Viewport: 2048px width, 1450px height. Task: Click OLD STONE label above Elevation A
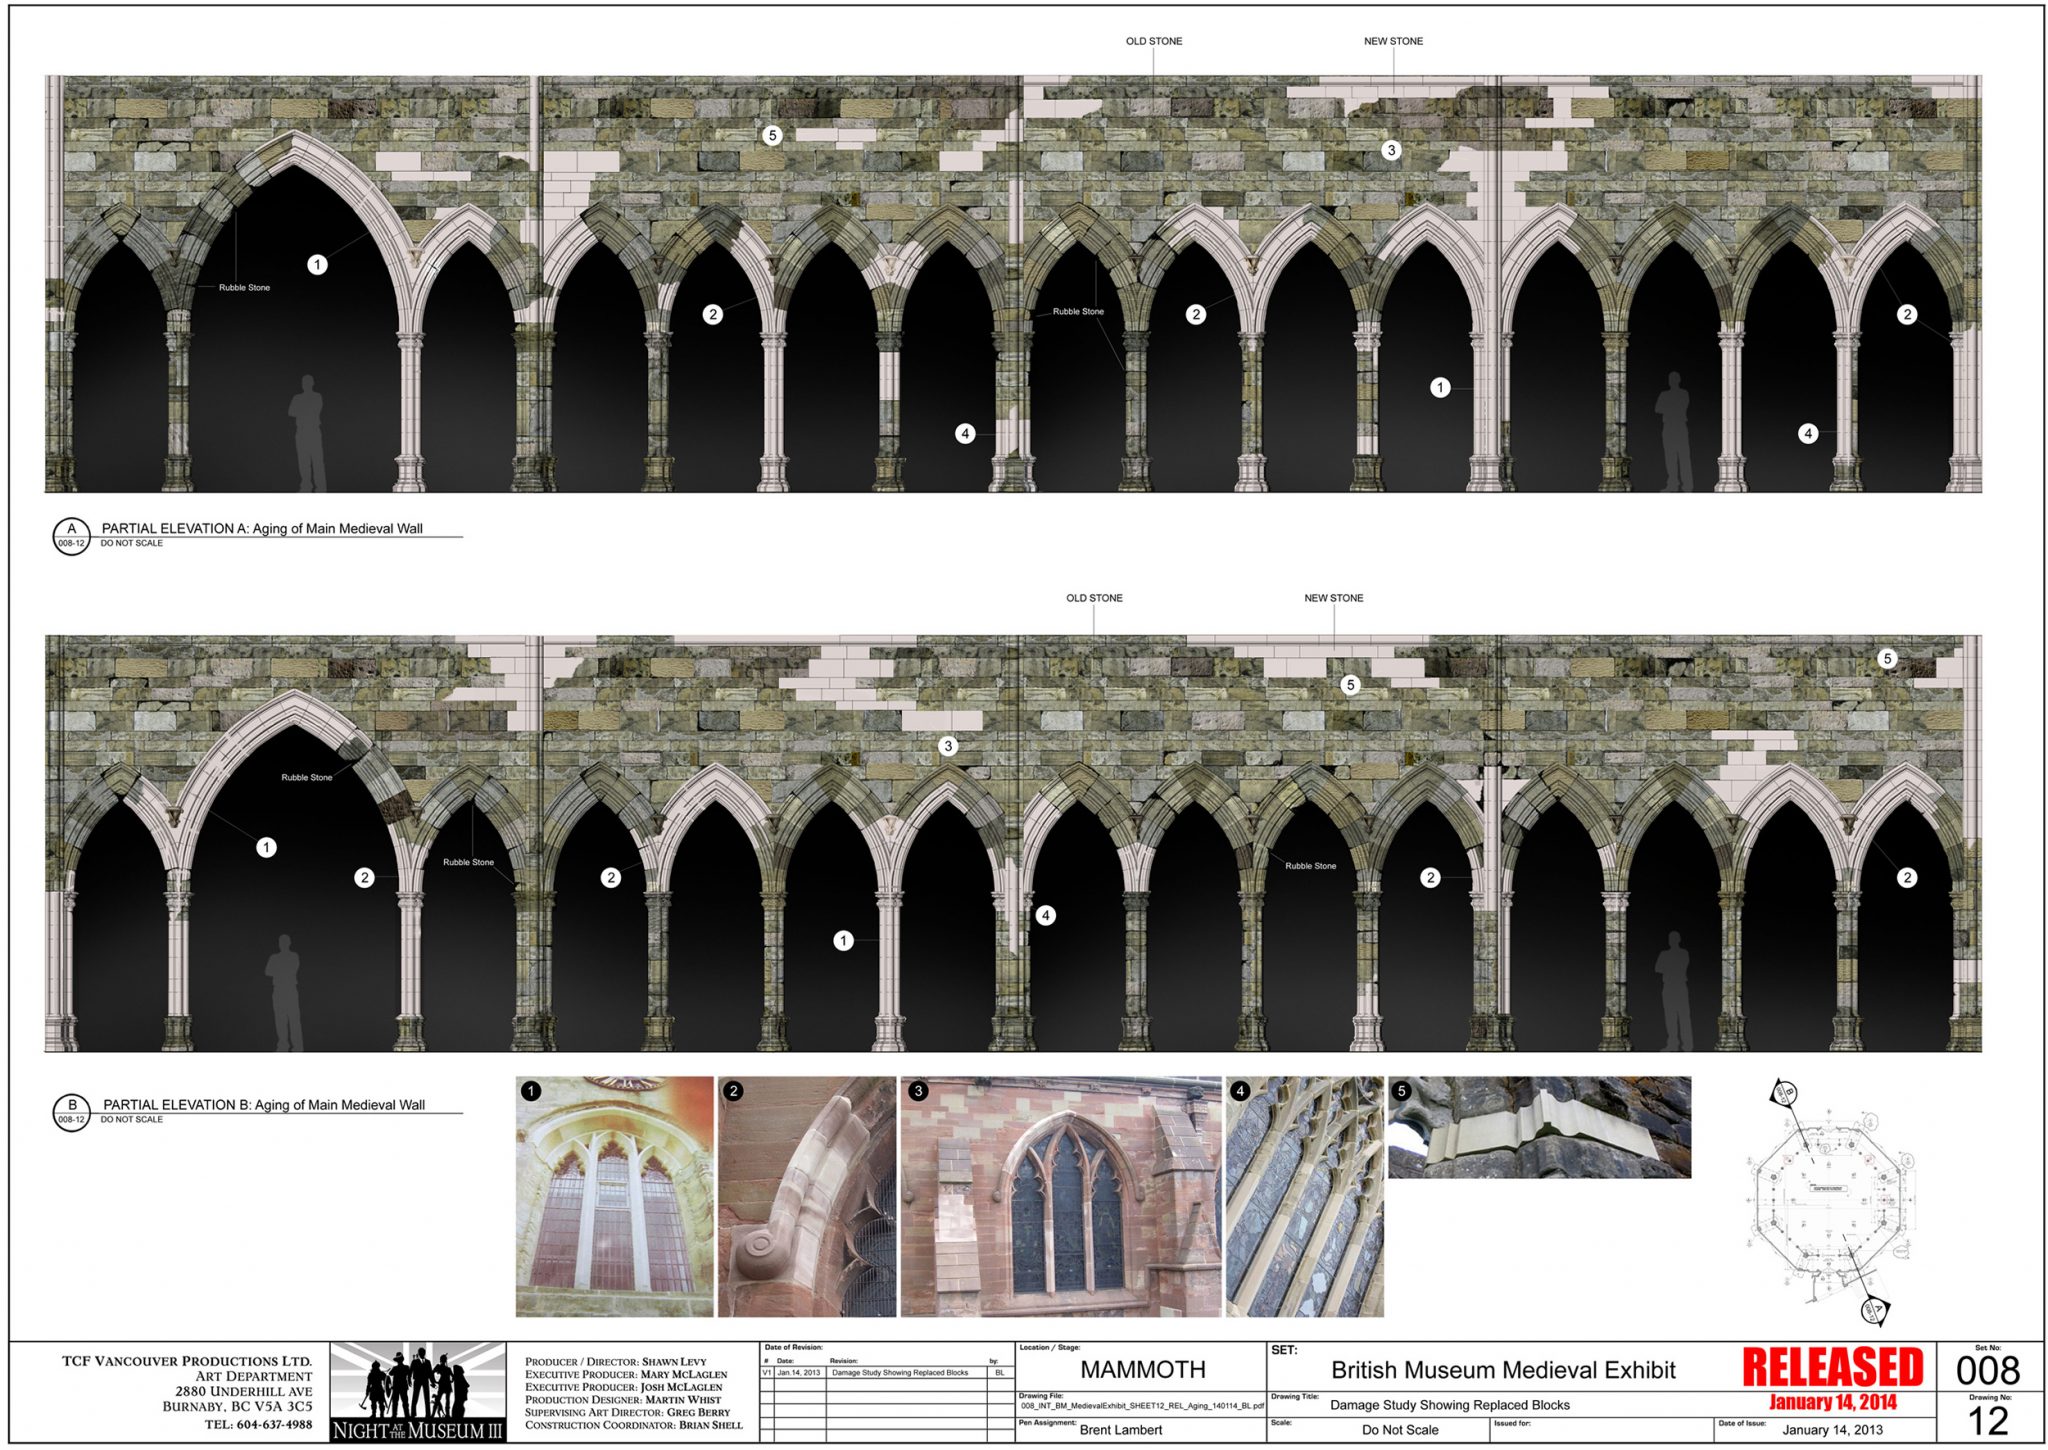[1153, 41]
